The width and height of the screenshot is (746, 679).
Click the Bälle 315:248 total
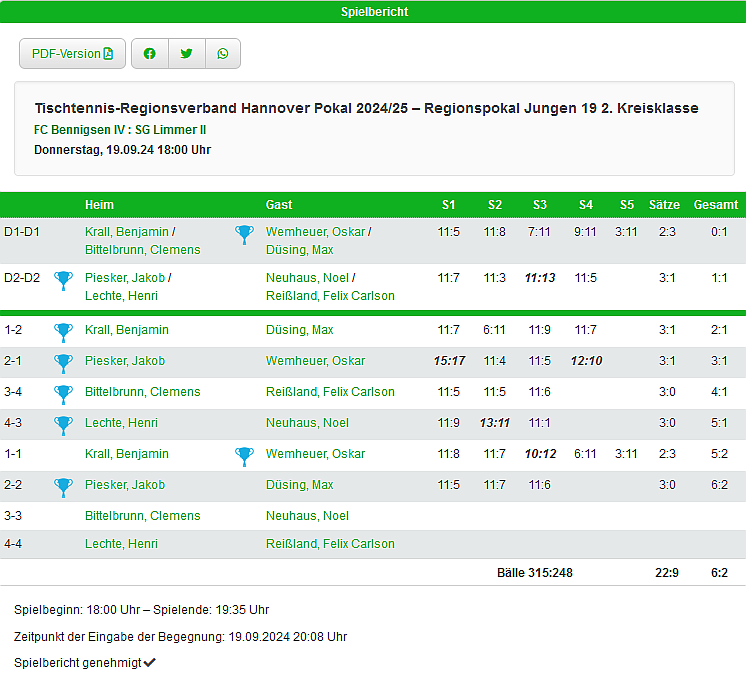535,572
